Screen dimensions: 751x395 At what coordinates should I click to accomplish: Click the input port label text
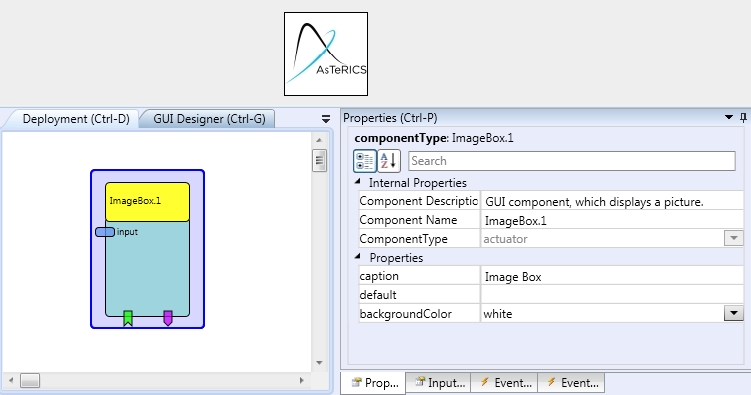(x=127, y=232)
